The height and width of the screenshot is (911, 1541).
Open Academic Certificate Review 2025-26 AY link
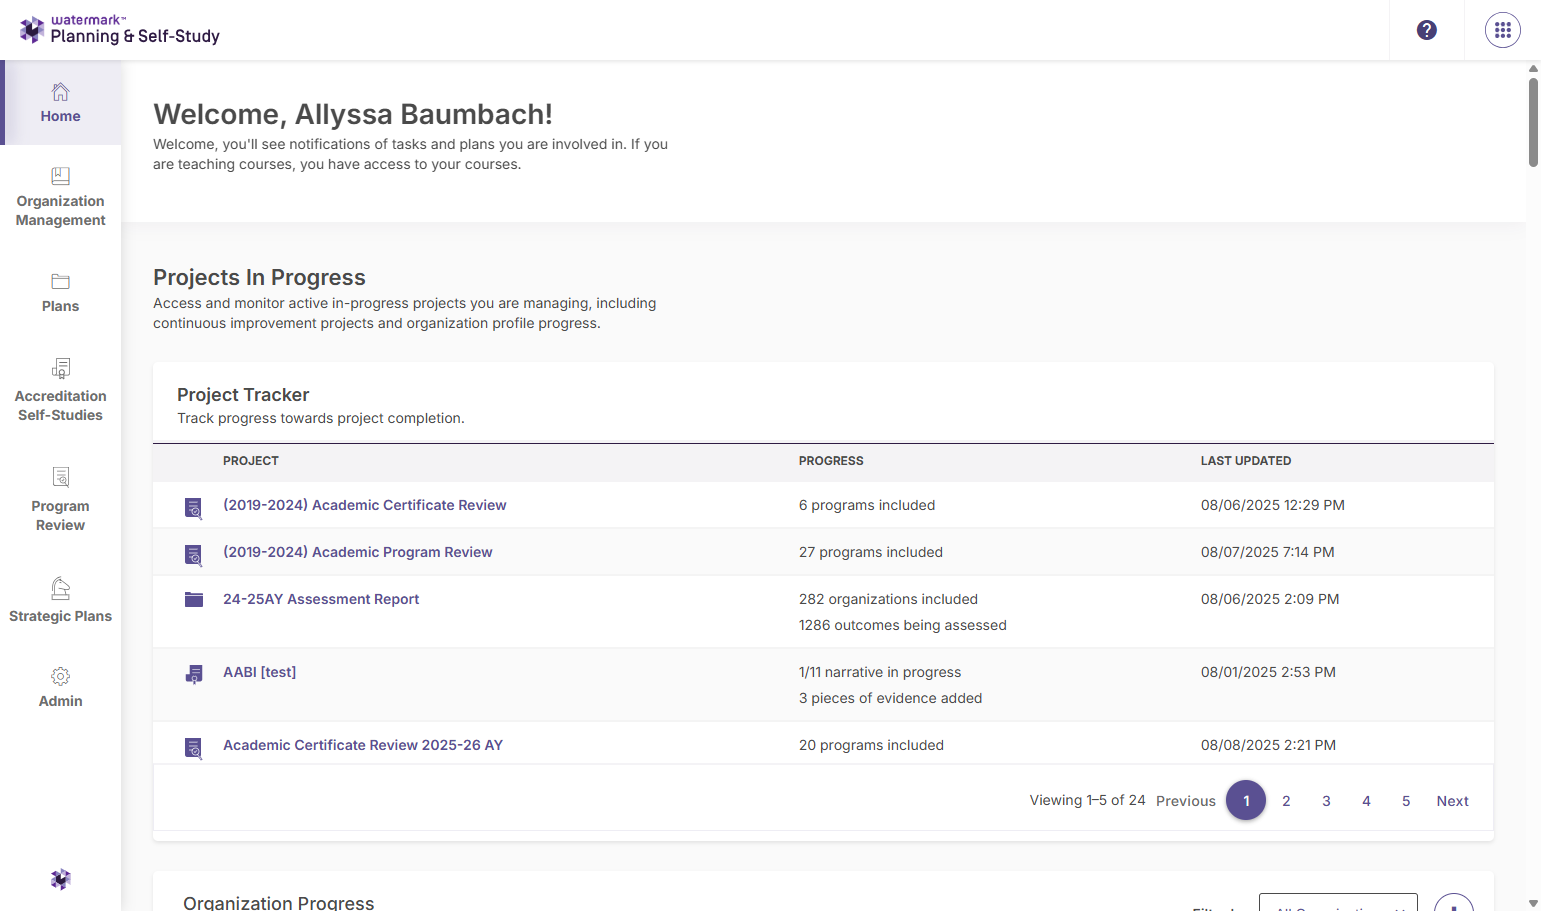coord(363,745)
